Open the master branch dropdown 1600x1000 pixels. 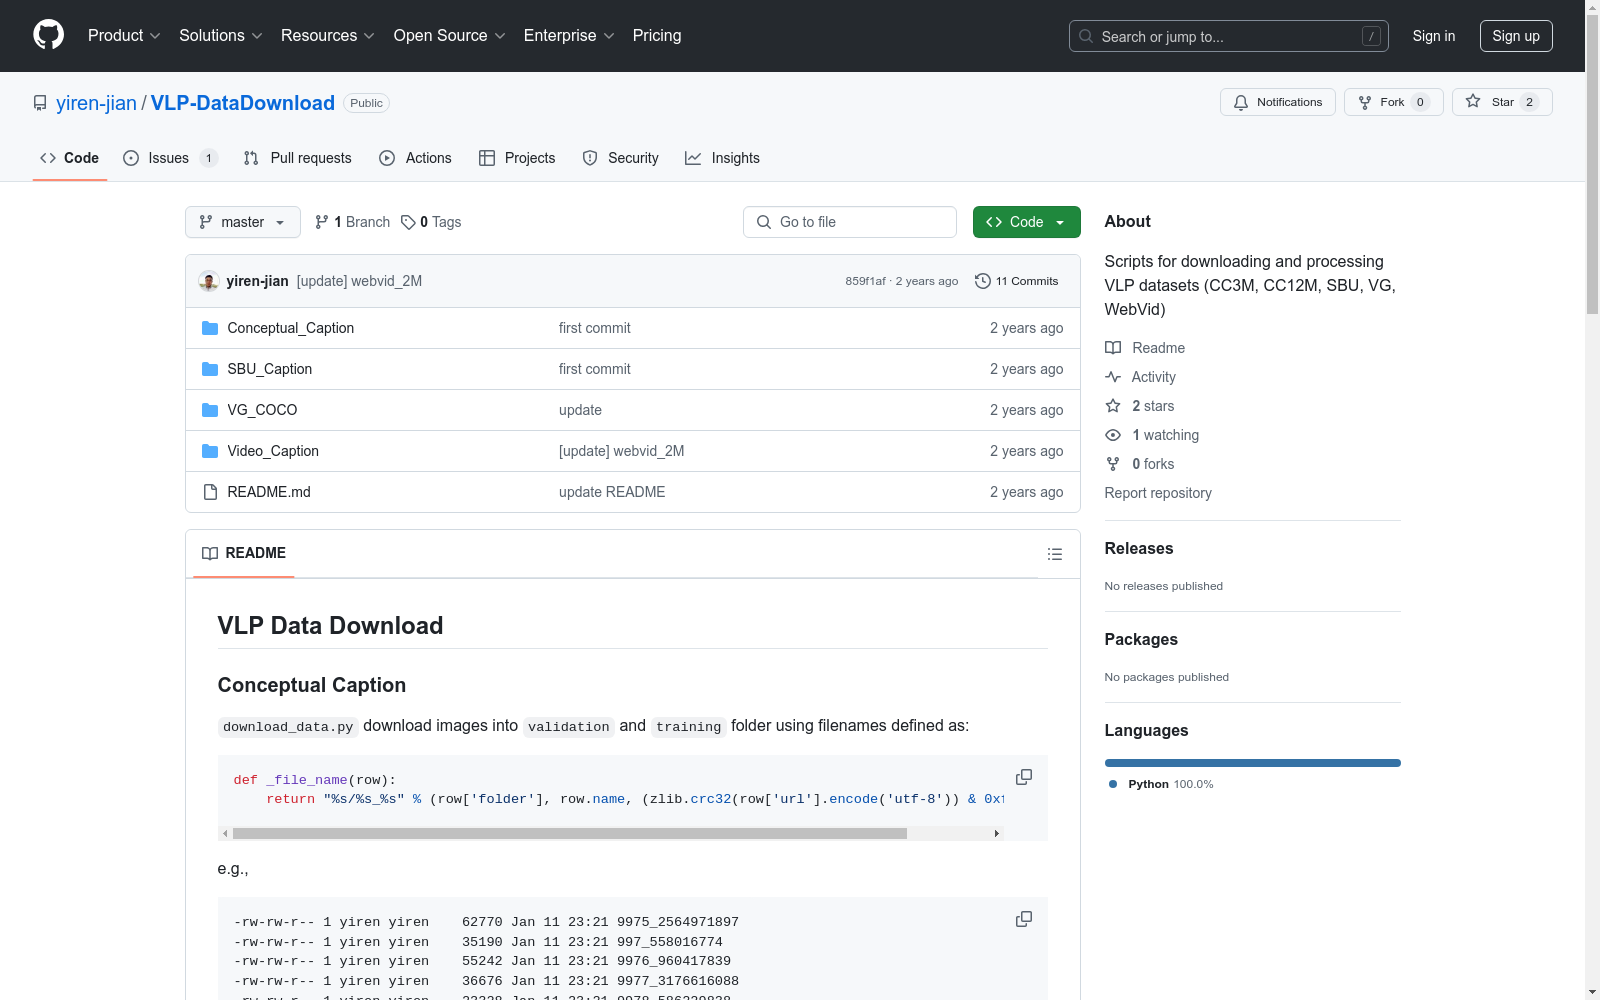[x=243, y=222]
